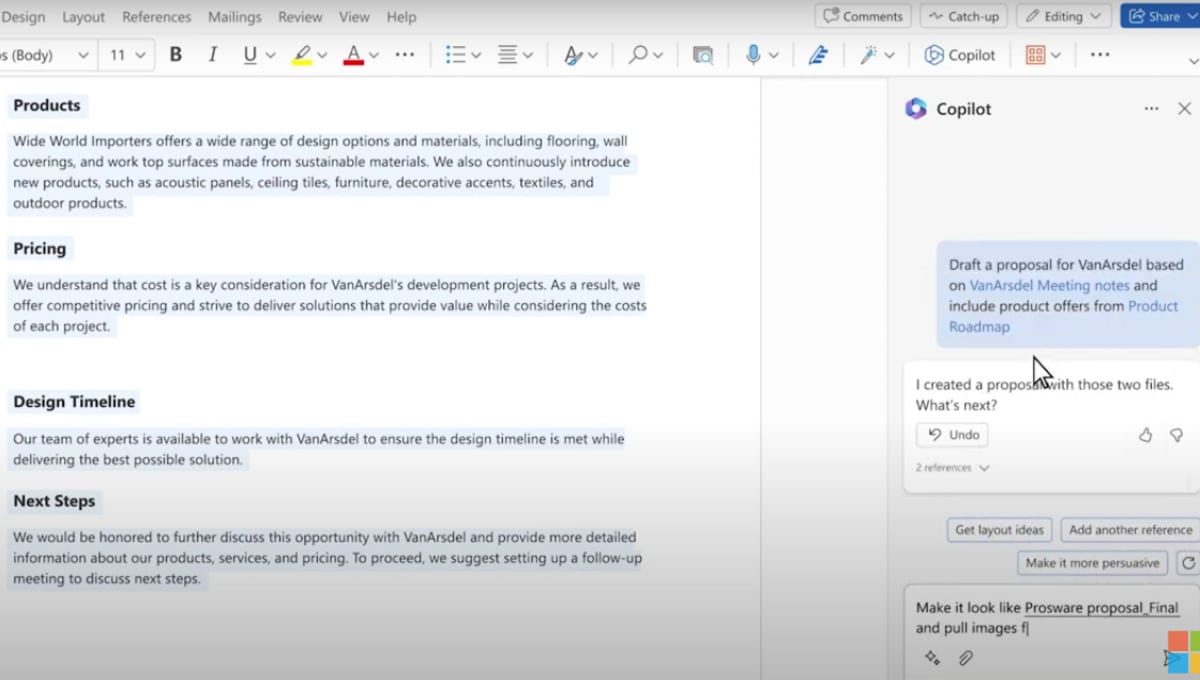1200x680 pixels.
Task: Click Make it more persuasive suggestion
Action: [1092, 563]
